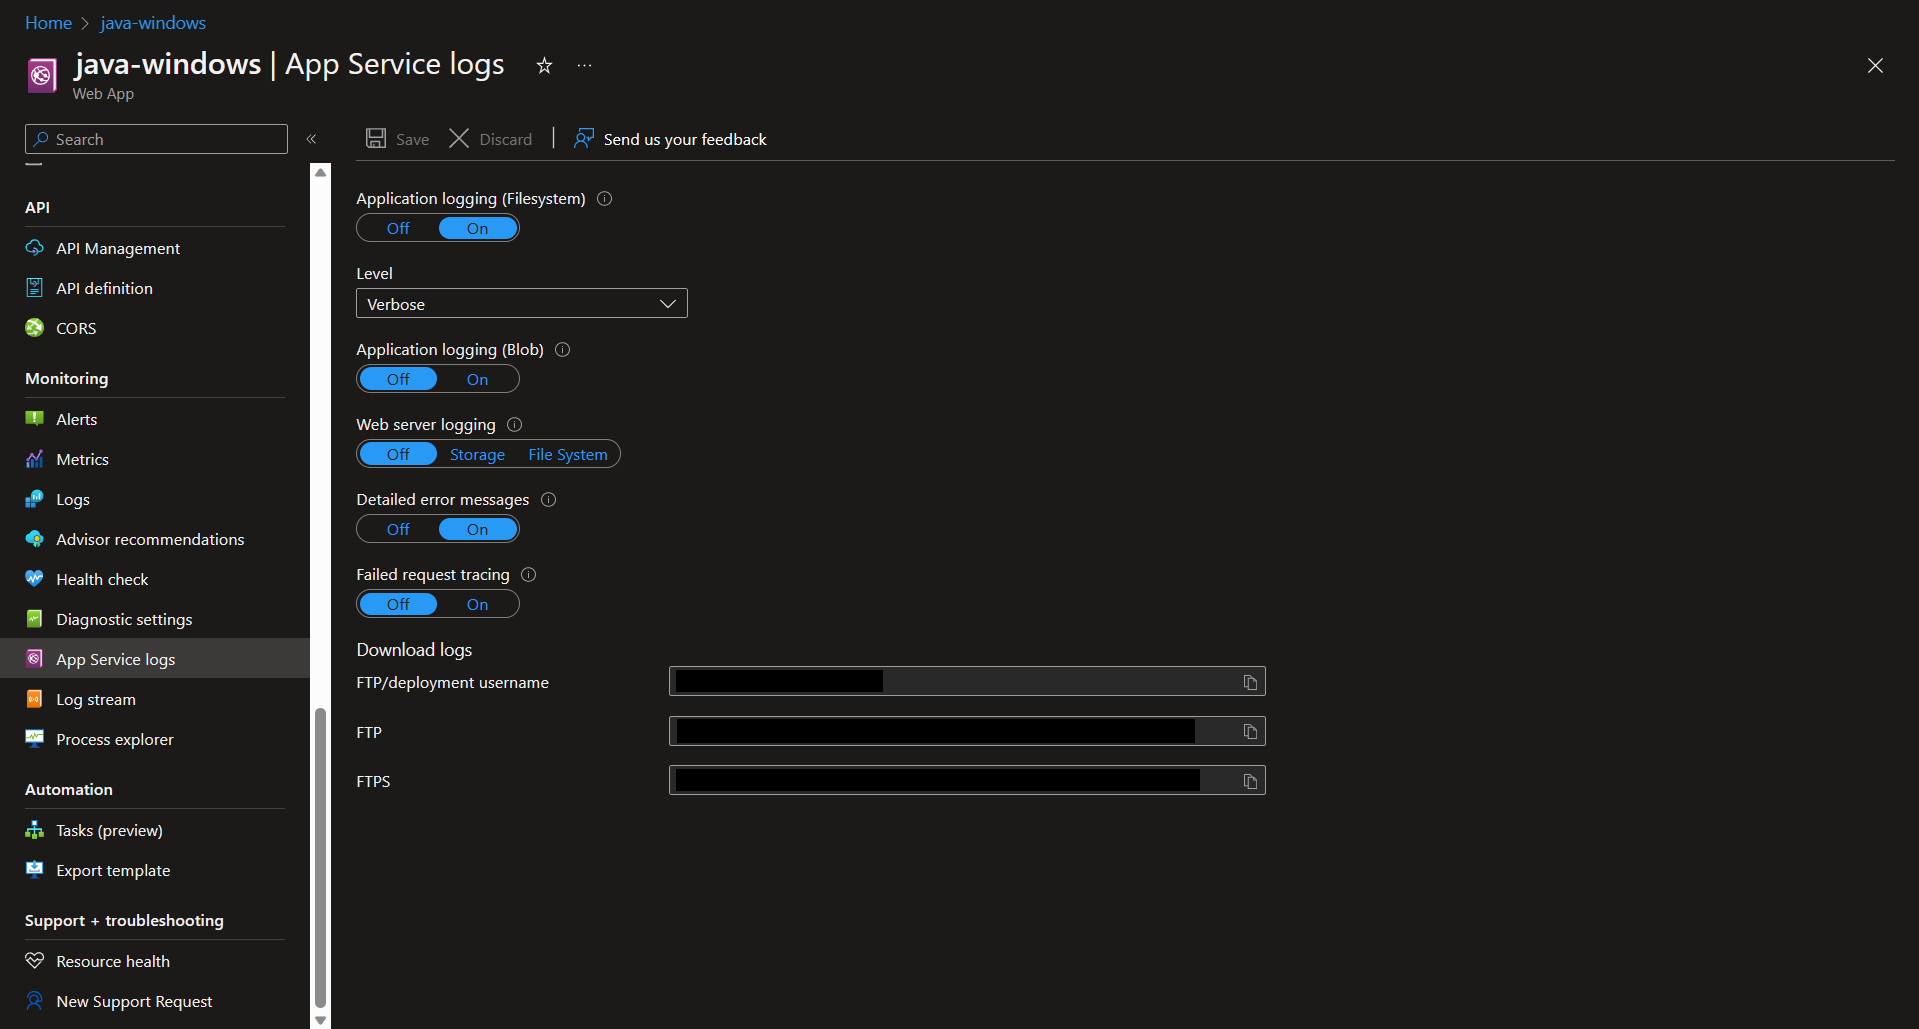Click the Log stream icon

[35, 699]
